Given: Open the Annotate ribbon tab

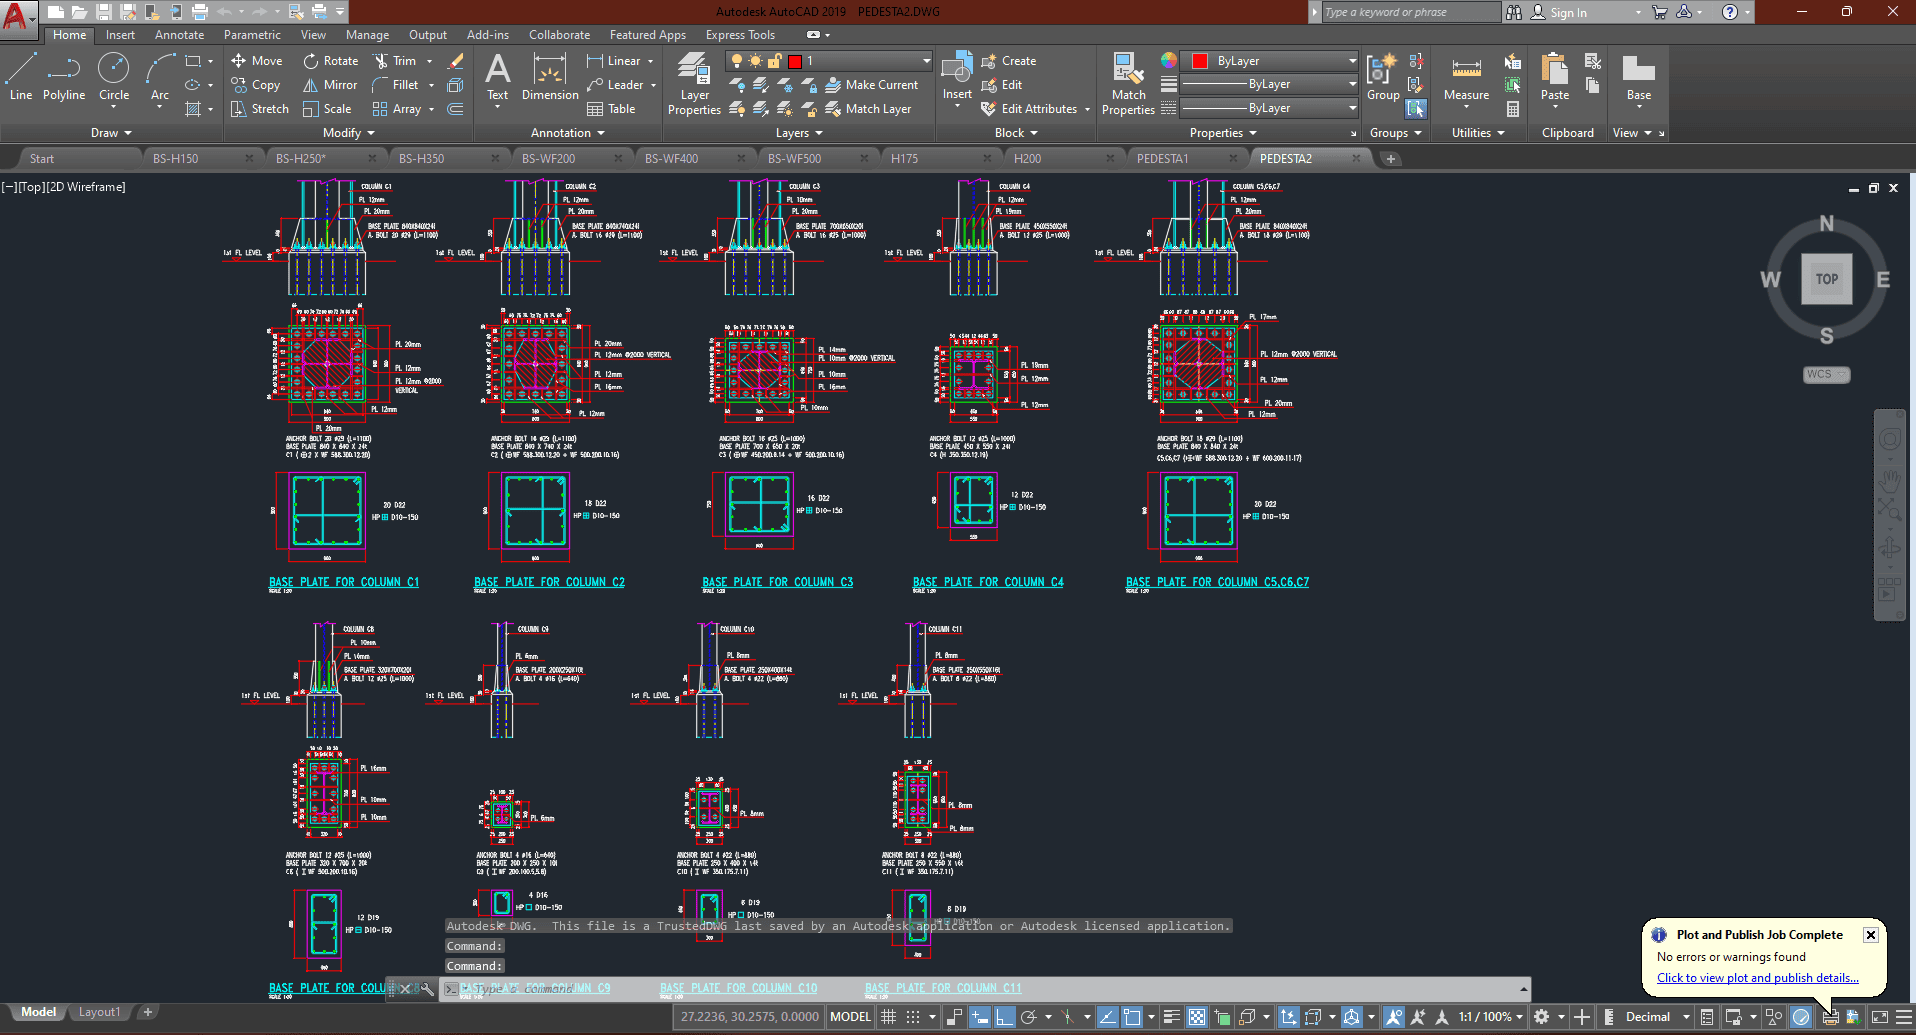Looking at the screenshot, I should (x=179, y=35).
